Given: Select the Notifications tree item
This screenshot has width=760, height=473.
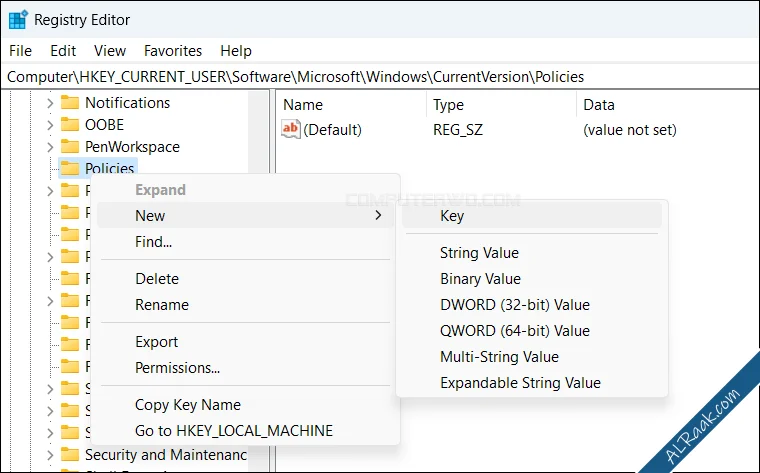Looking at the screenshot, I should pos(127,103).
